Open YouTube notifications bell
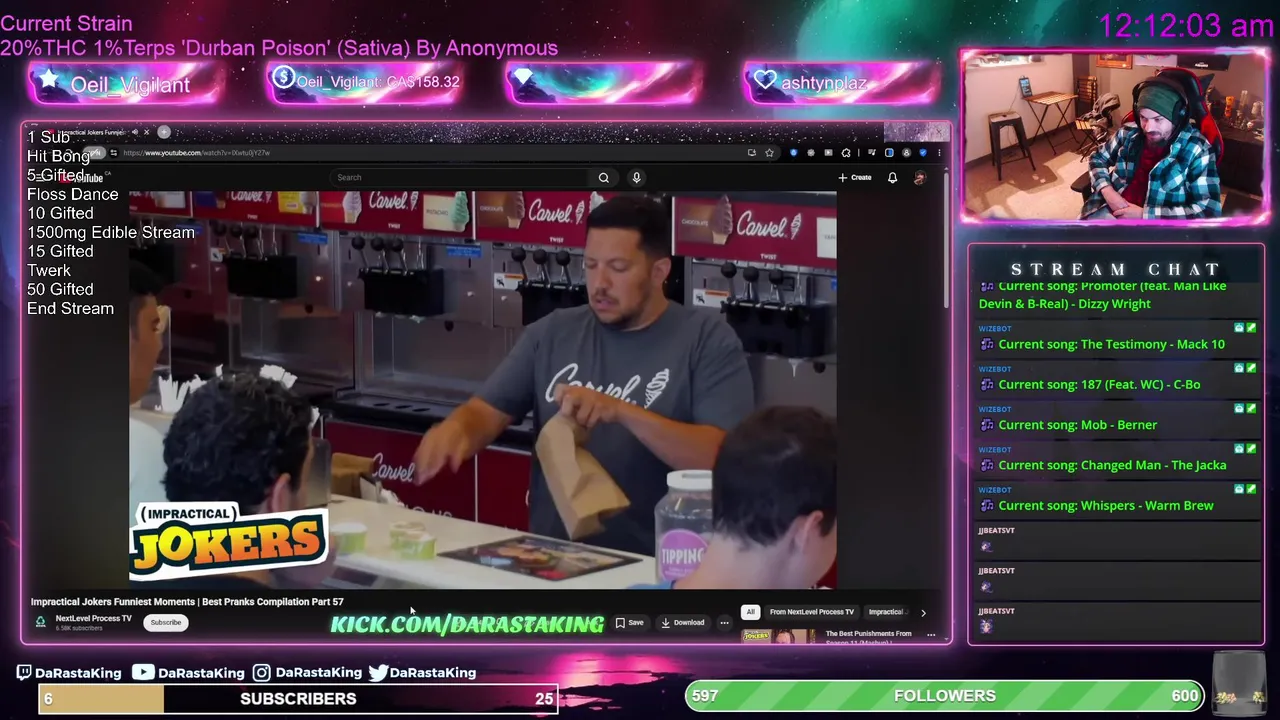The height and width of the screenshot is (720, 1280). [x=892, y=178]
